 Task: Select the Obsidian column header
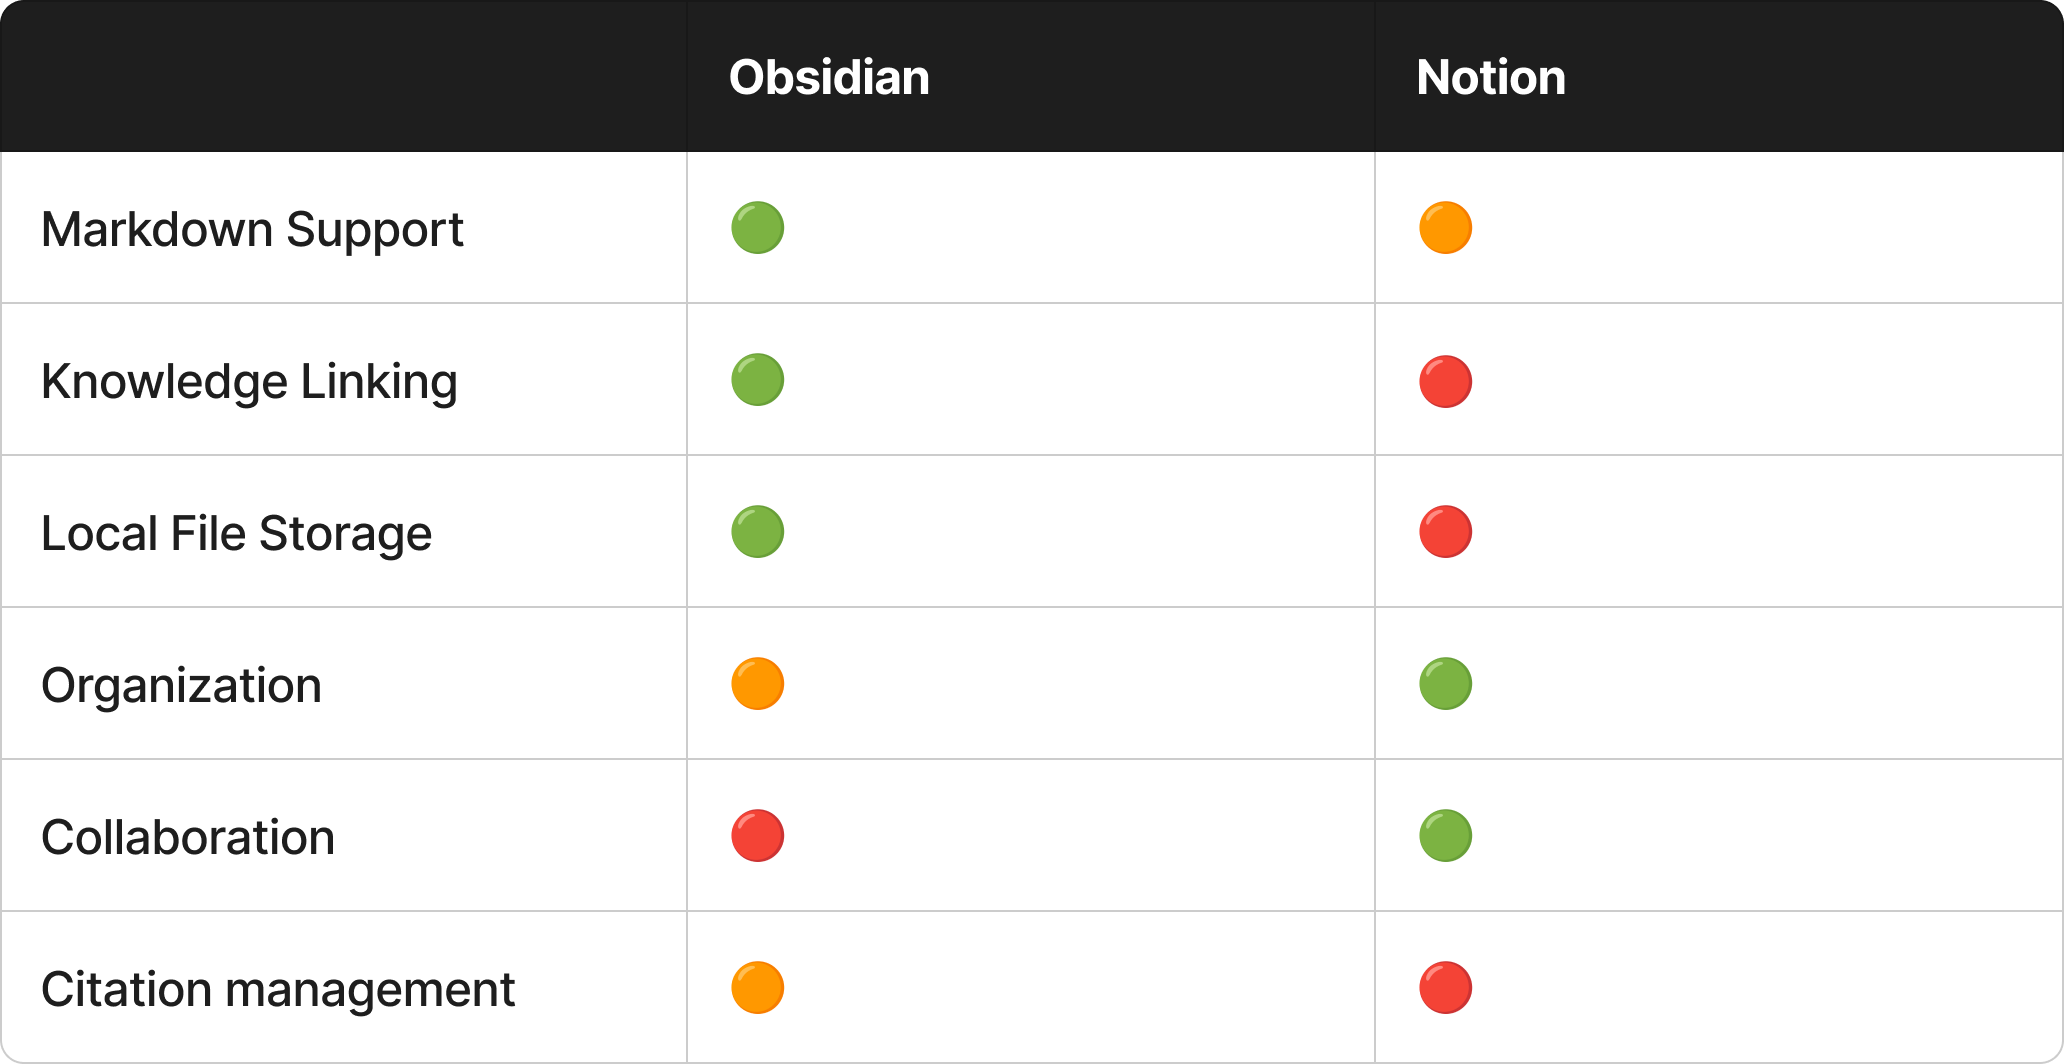tap(829, 77)
